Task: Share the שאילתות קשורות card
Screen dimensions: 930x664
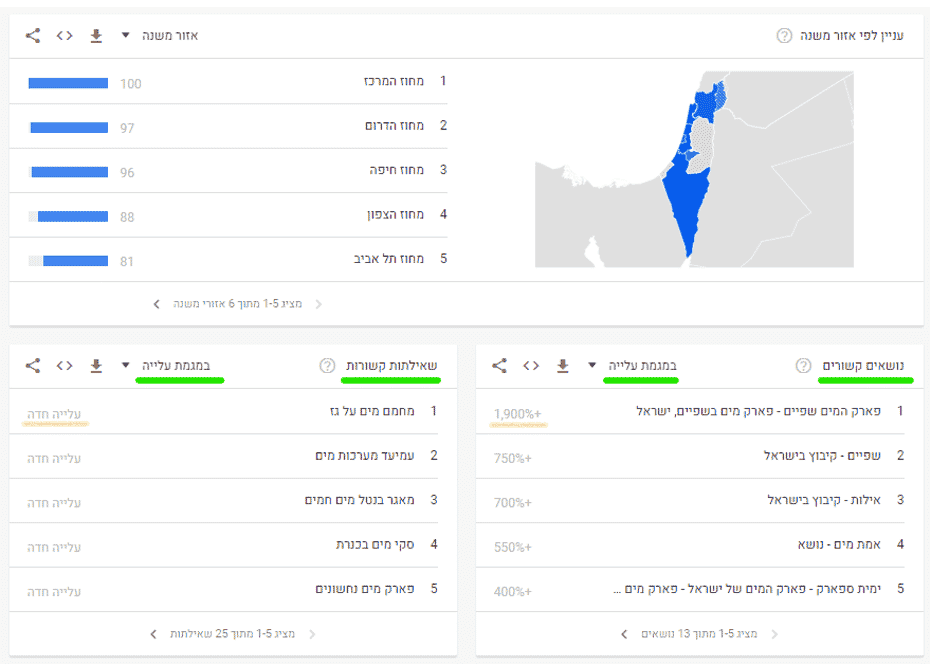Action: 33,366
